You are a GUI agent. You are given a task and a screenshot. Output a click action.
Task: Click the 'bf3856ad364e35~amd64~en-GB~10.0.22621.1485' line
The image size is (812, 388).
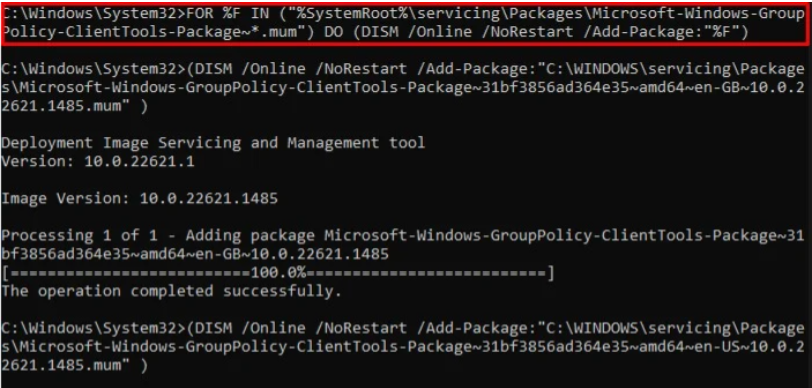point(195,254)
